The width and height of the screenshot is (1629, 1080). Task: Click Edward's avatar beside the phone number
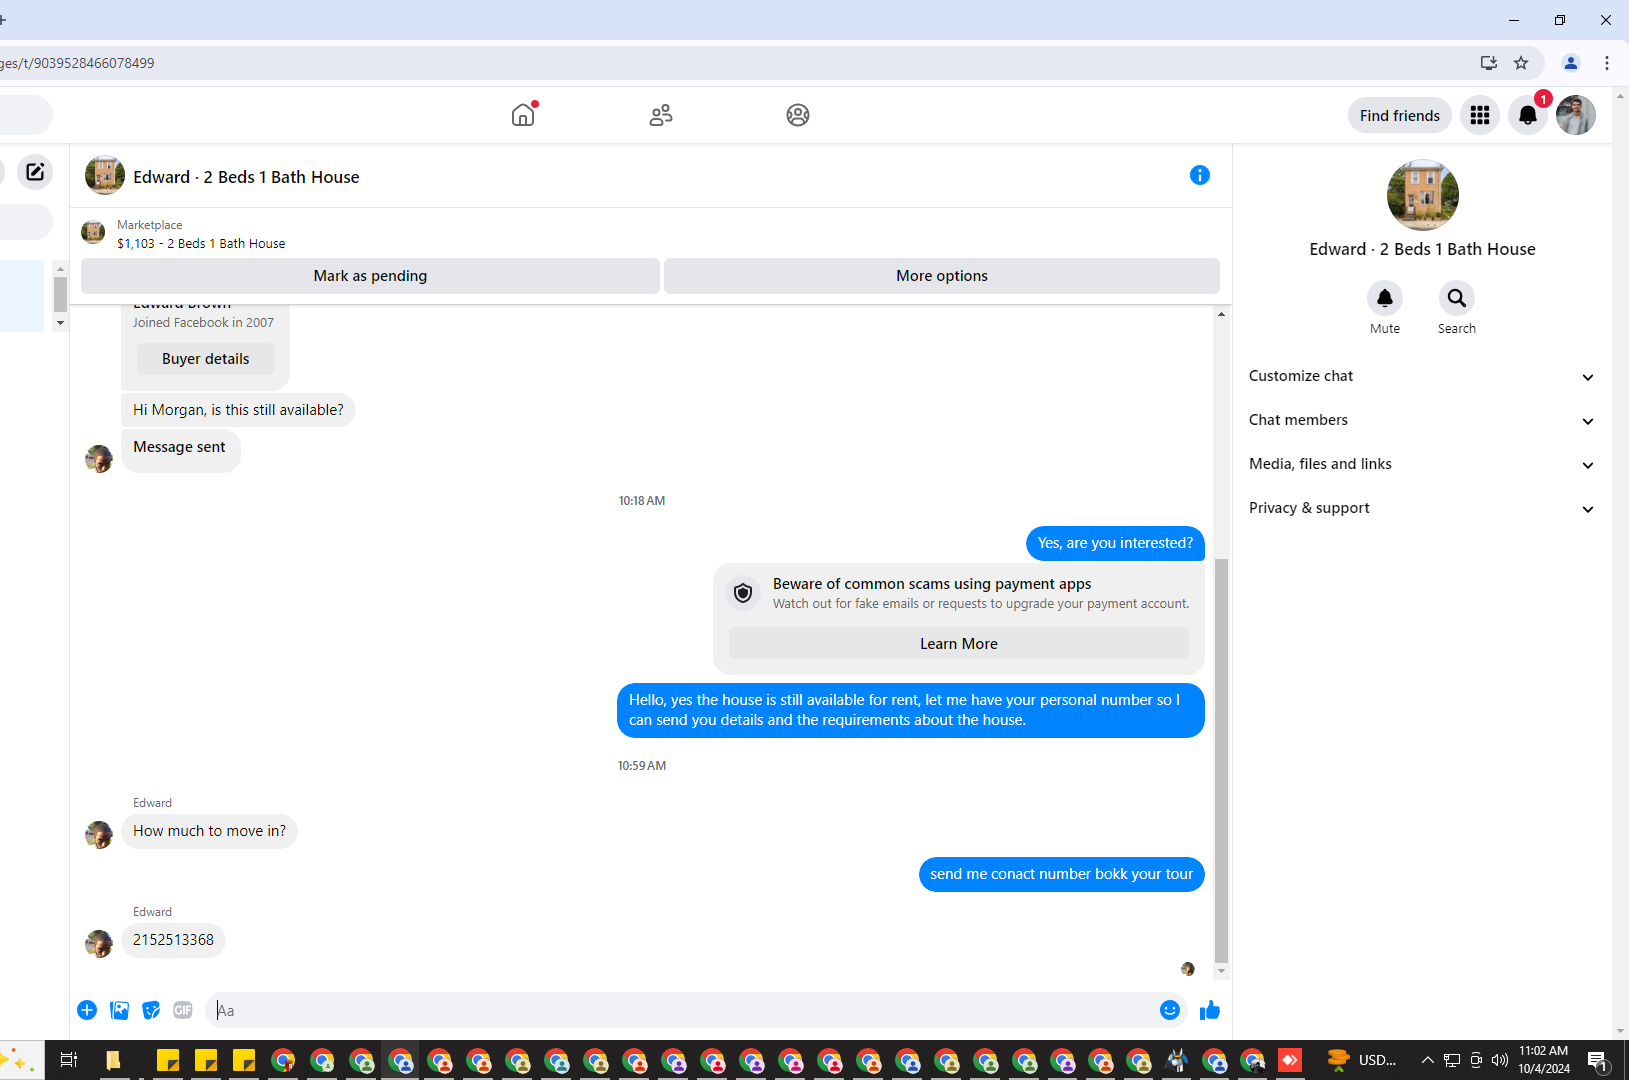point(99,944)
